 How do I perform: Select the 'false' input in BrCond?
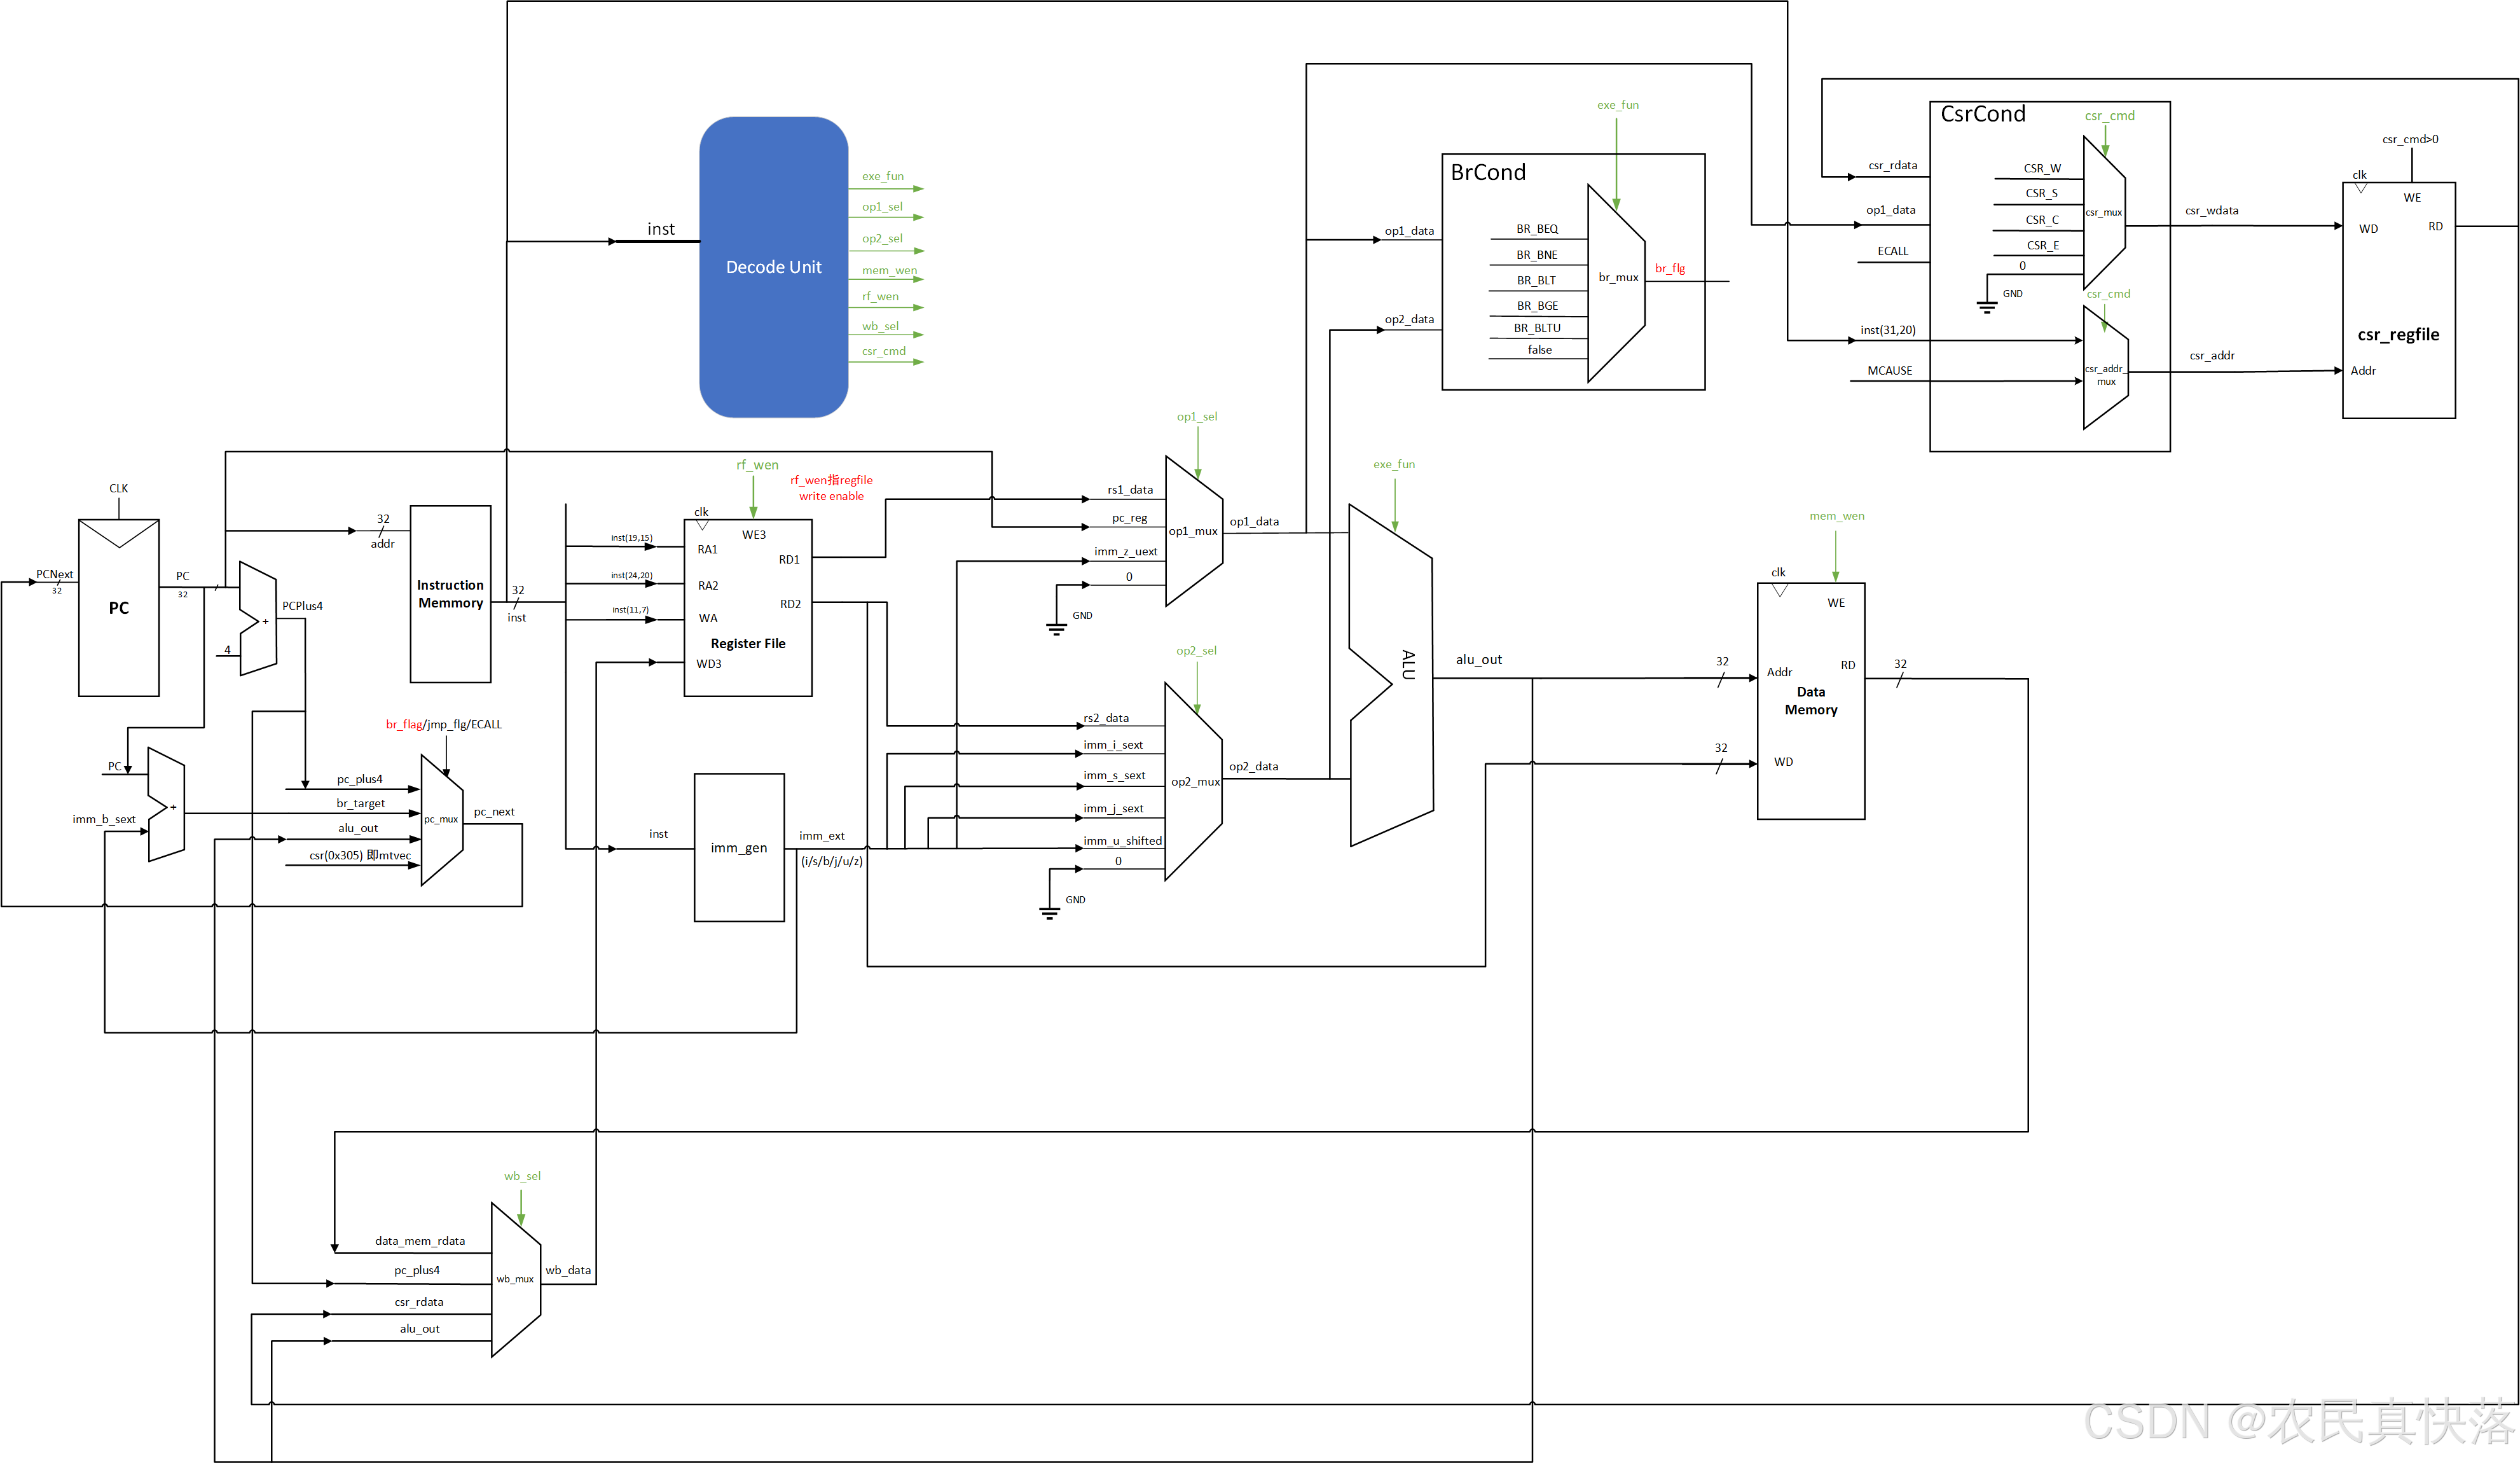pos(1540,350)
